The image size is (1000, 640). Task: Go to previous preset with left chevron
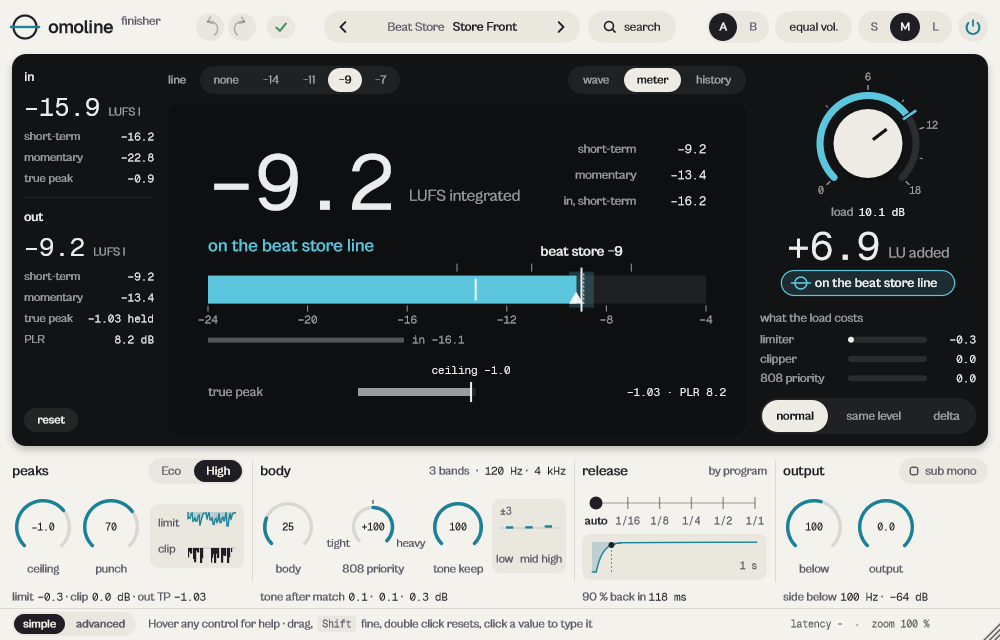(343, 27)
